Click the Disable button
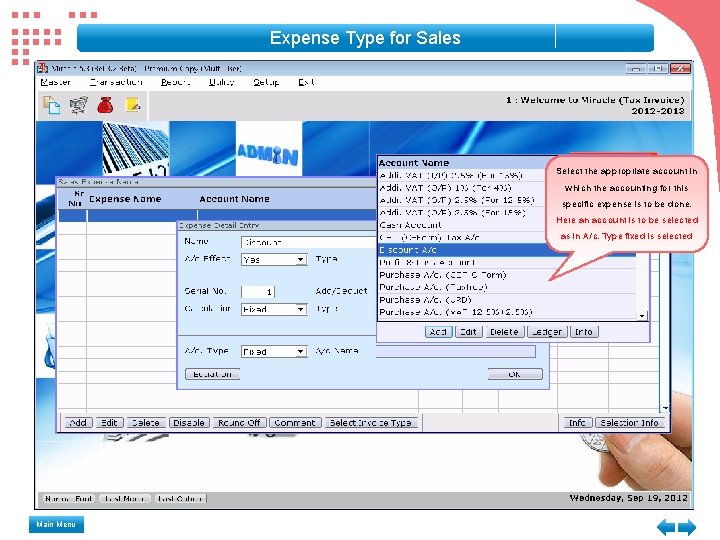The height and width of the screenshot is (540, 720). [x=189, y=422]
